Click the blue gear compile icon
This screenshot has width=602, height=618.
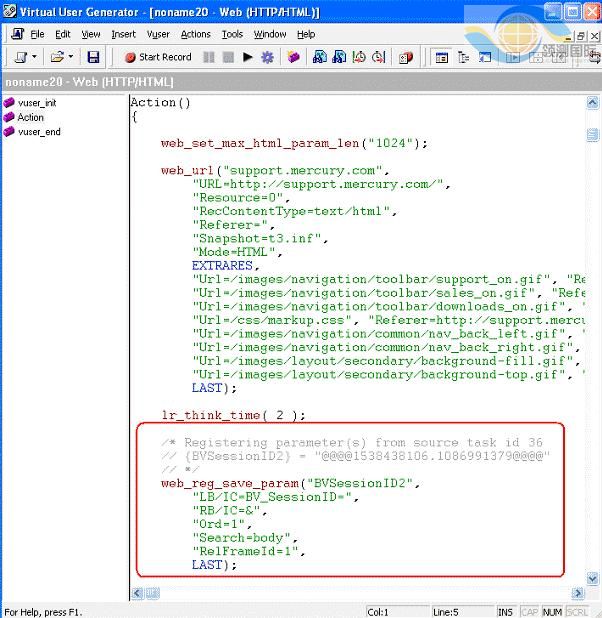point(267,58)
